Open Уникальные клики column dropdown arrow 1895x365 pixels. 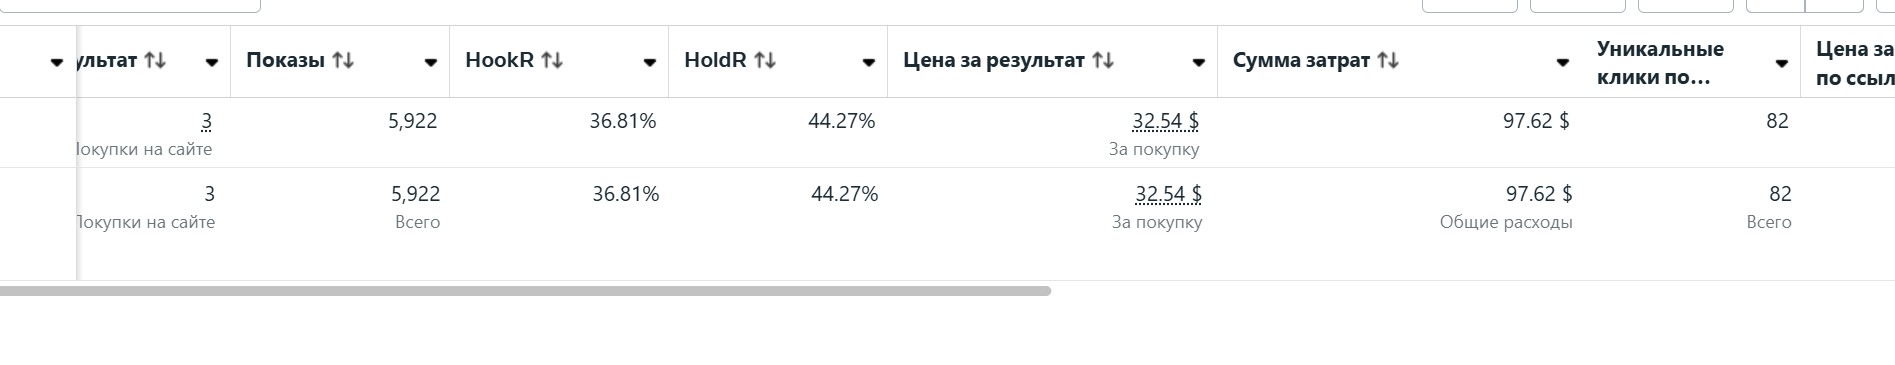coord(1782,63)
